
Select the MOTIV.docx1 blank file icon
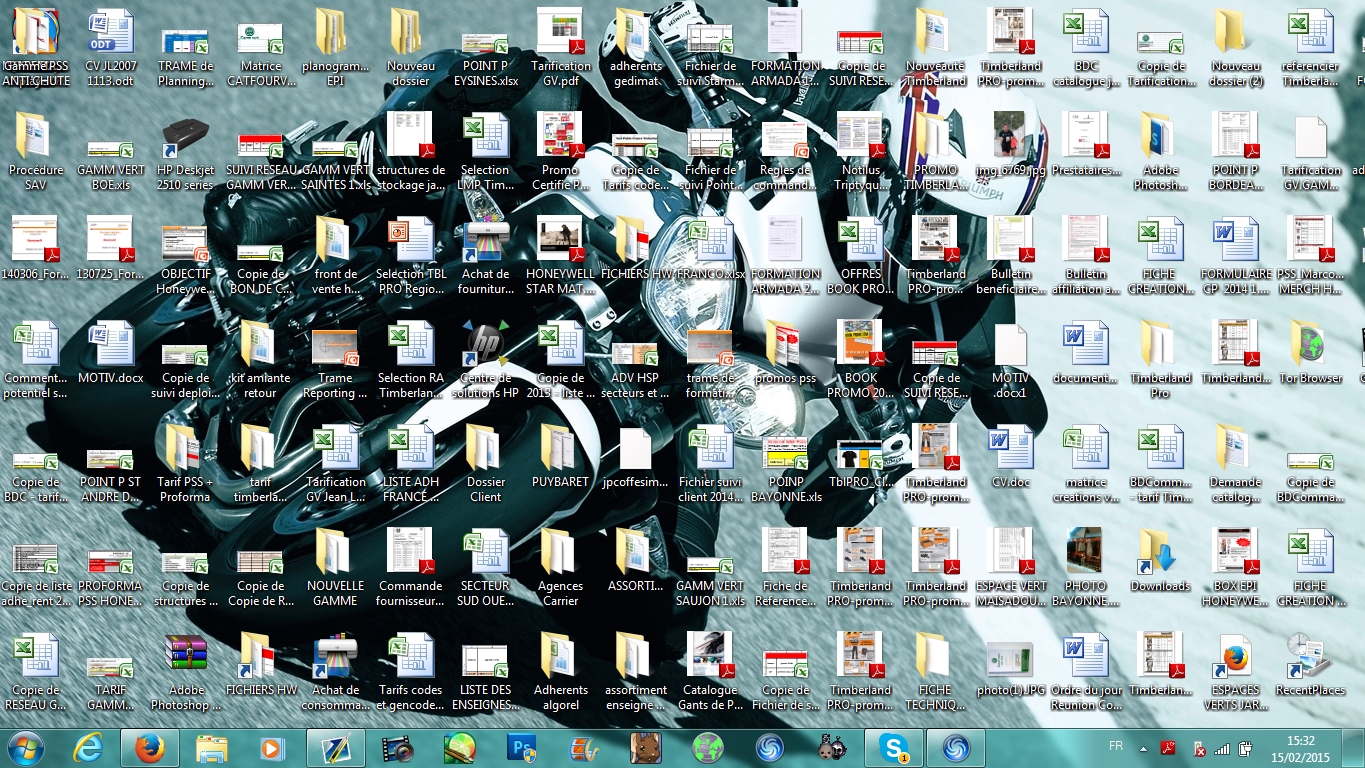(1010, 344)
